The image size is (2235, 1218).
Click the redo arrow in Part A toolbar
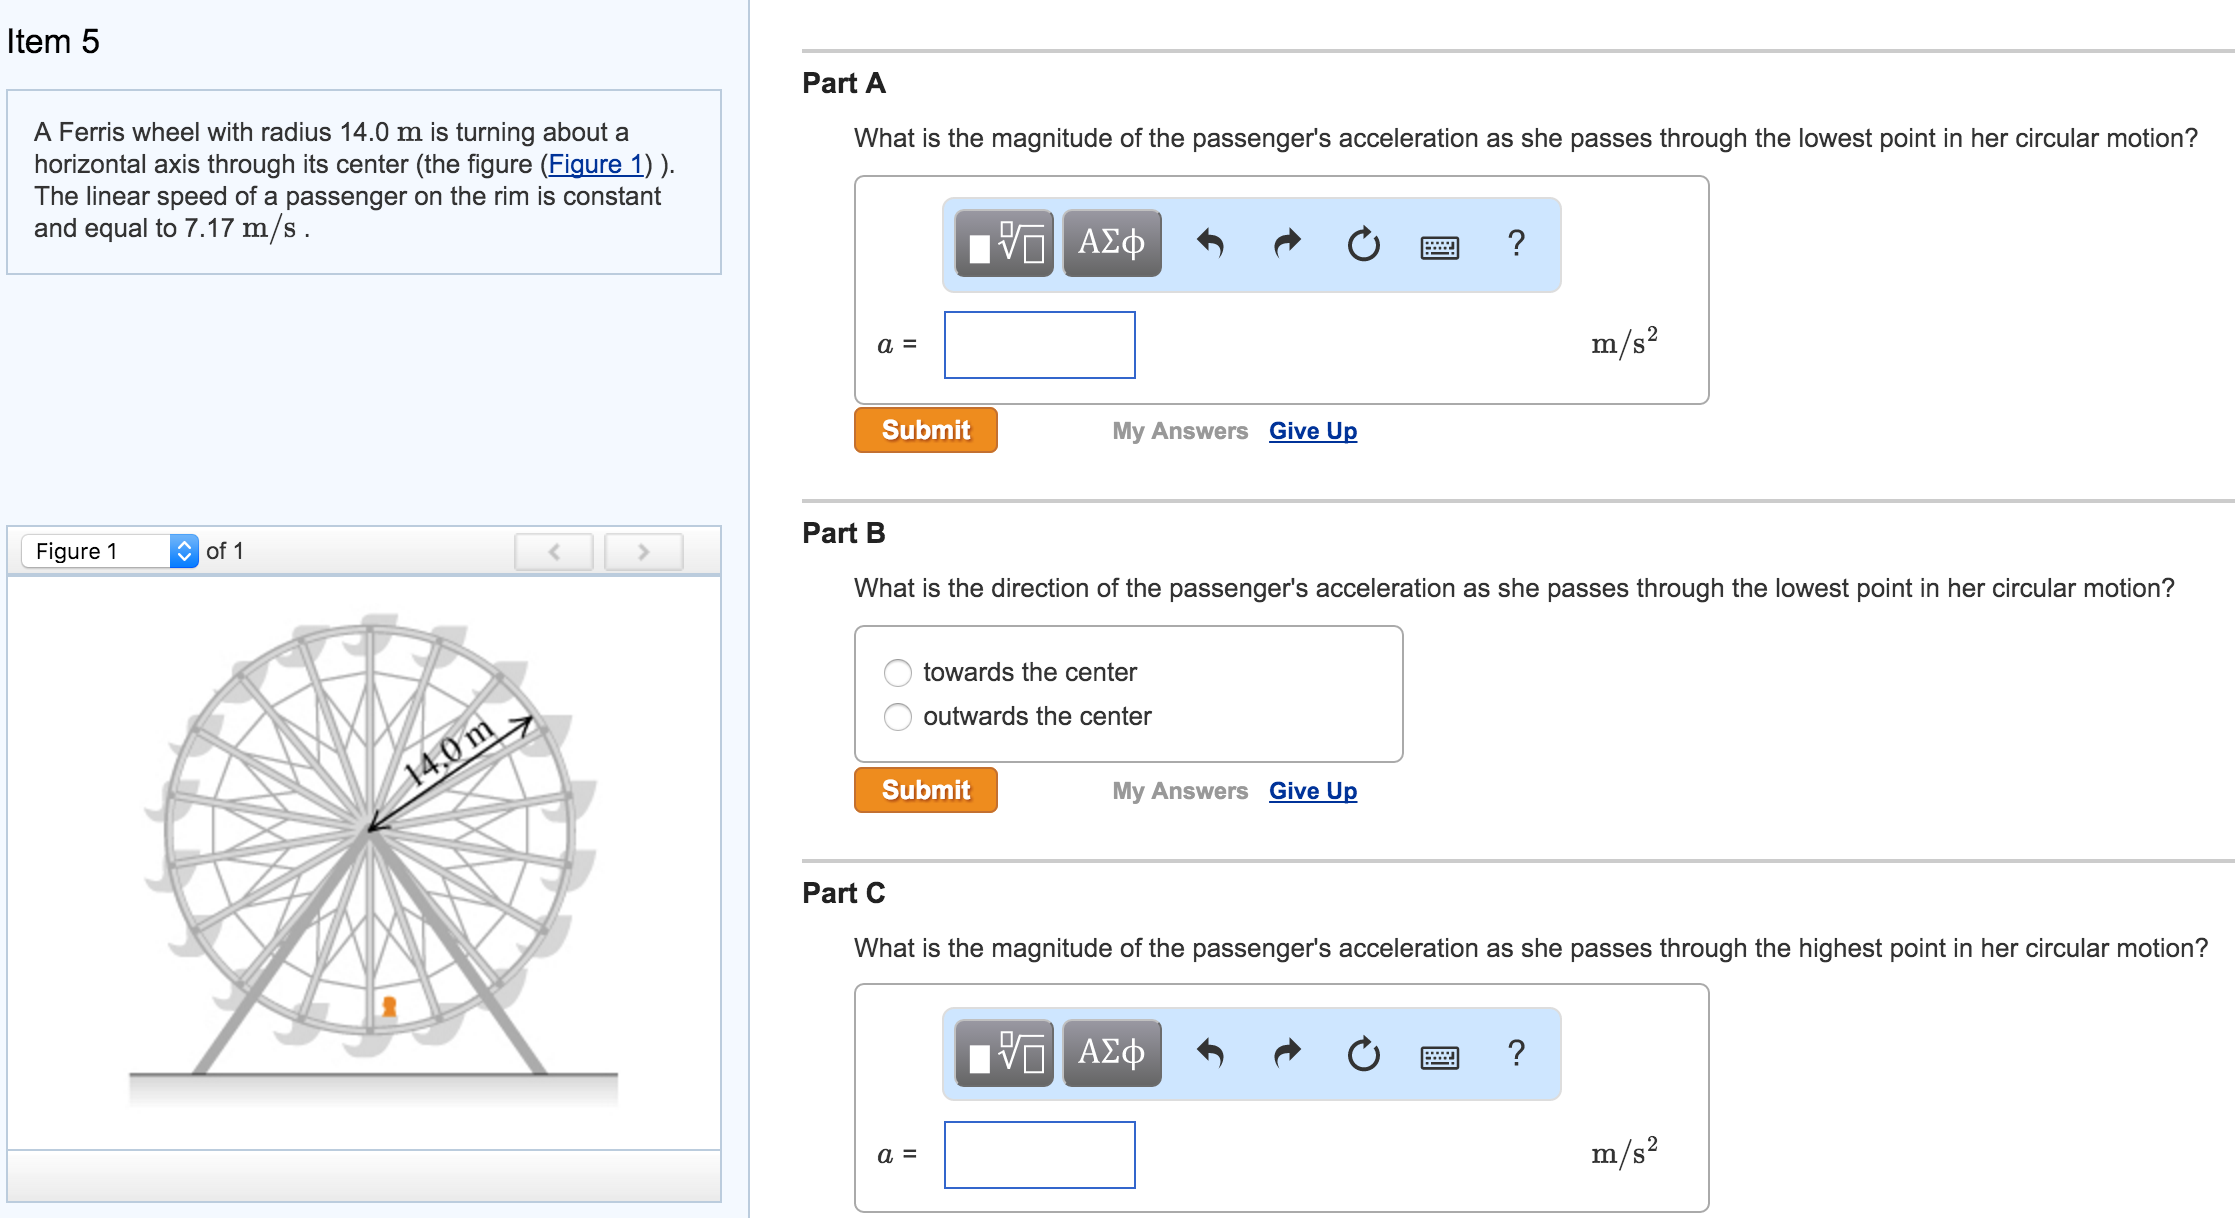point(1287,243)
